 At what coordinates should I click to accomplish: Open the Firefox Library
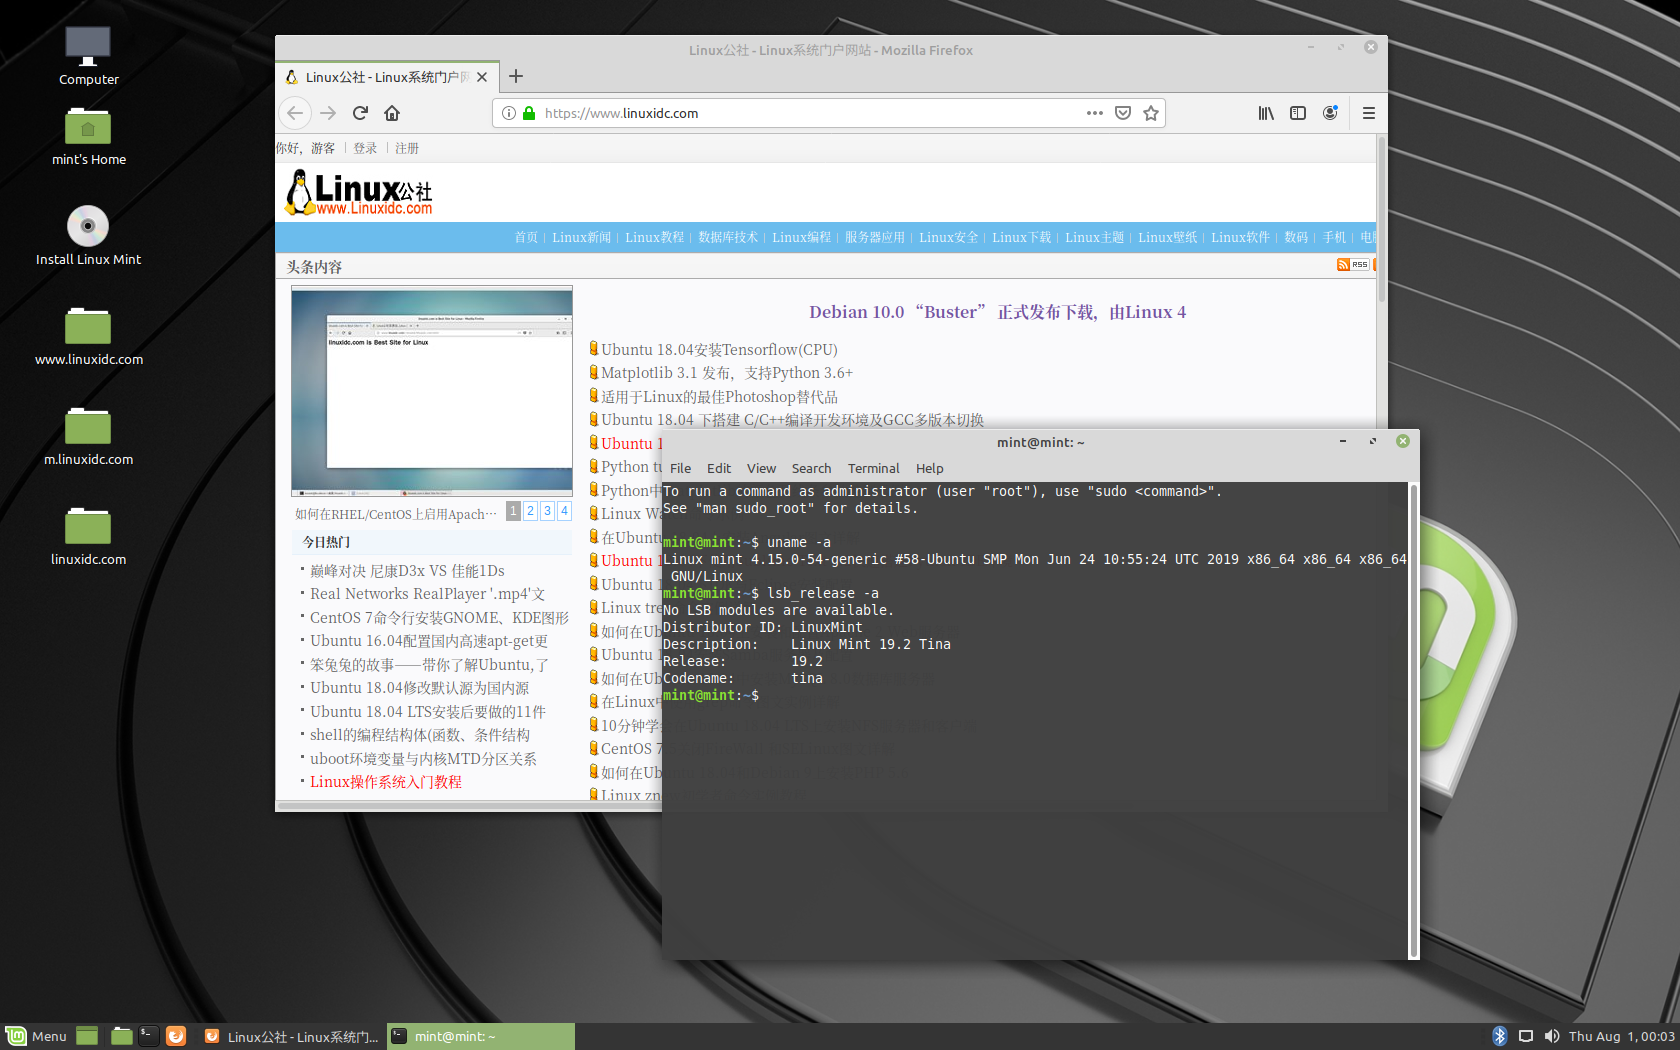[1266, 113]
